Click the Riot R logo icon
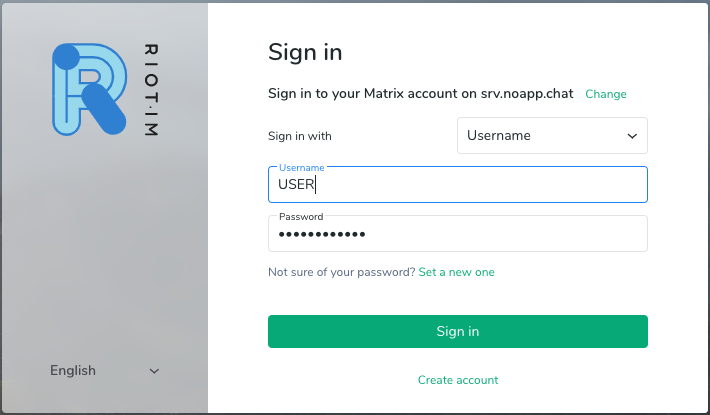Screen dimensions: 710x415 click(x=90, y=89)
